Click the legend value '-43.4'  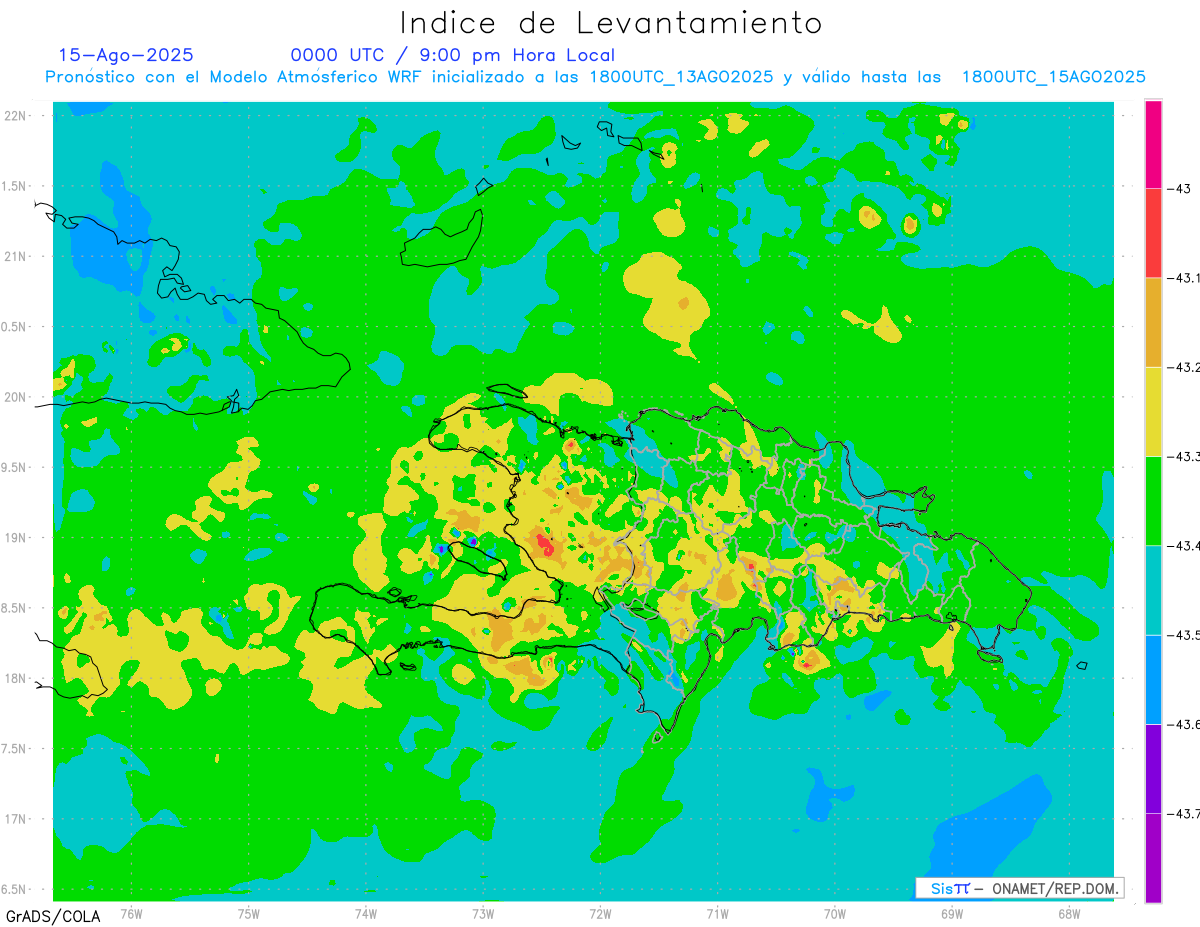pyautogui.click(x=1183, y=545)
